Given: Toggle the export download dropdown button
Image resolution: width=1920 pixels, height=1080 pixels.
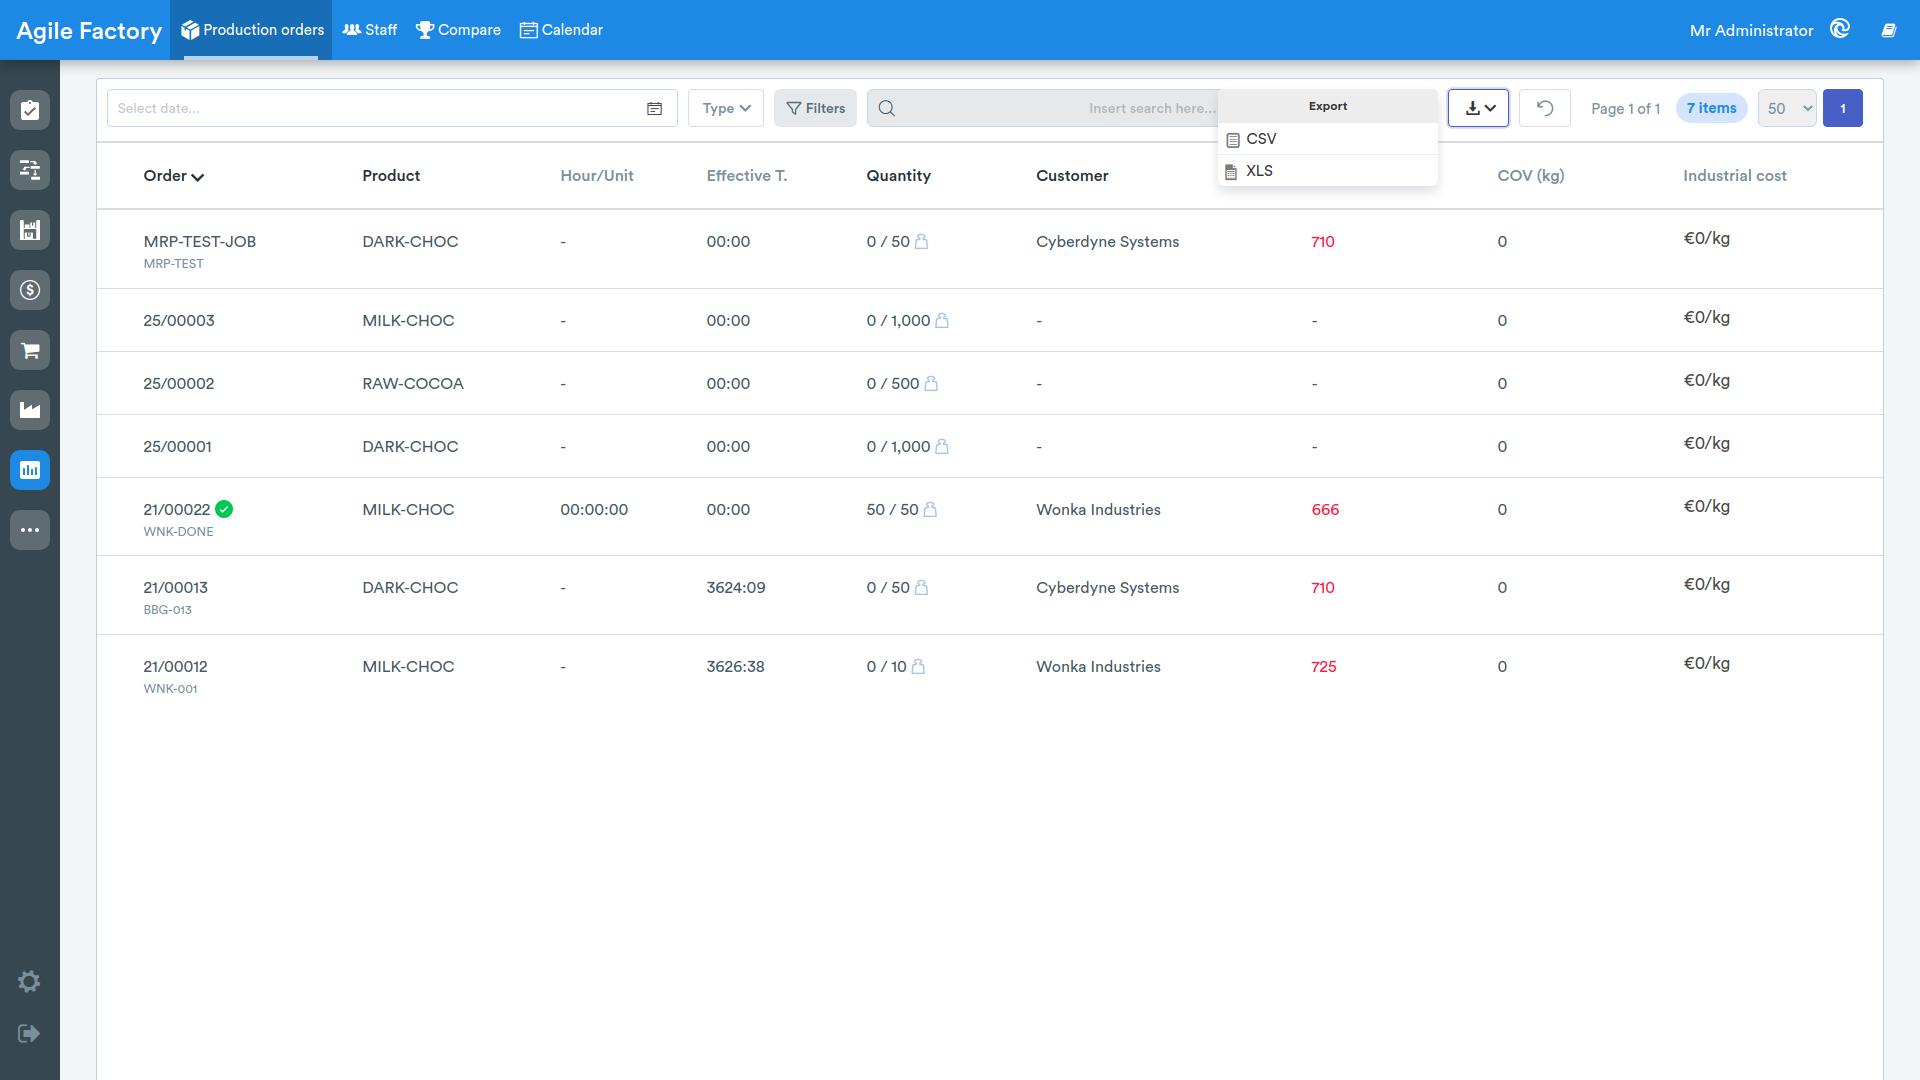Looking at the screenshot, I should pos(1478,108).
